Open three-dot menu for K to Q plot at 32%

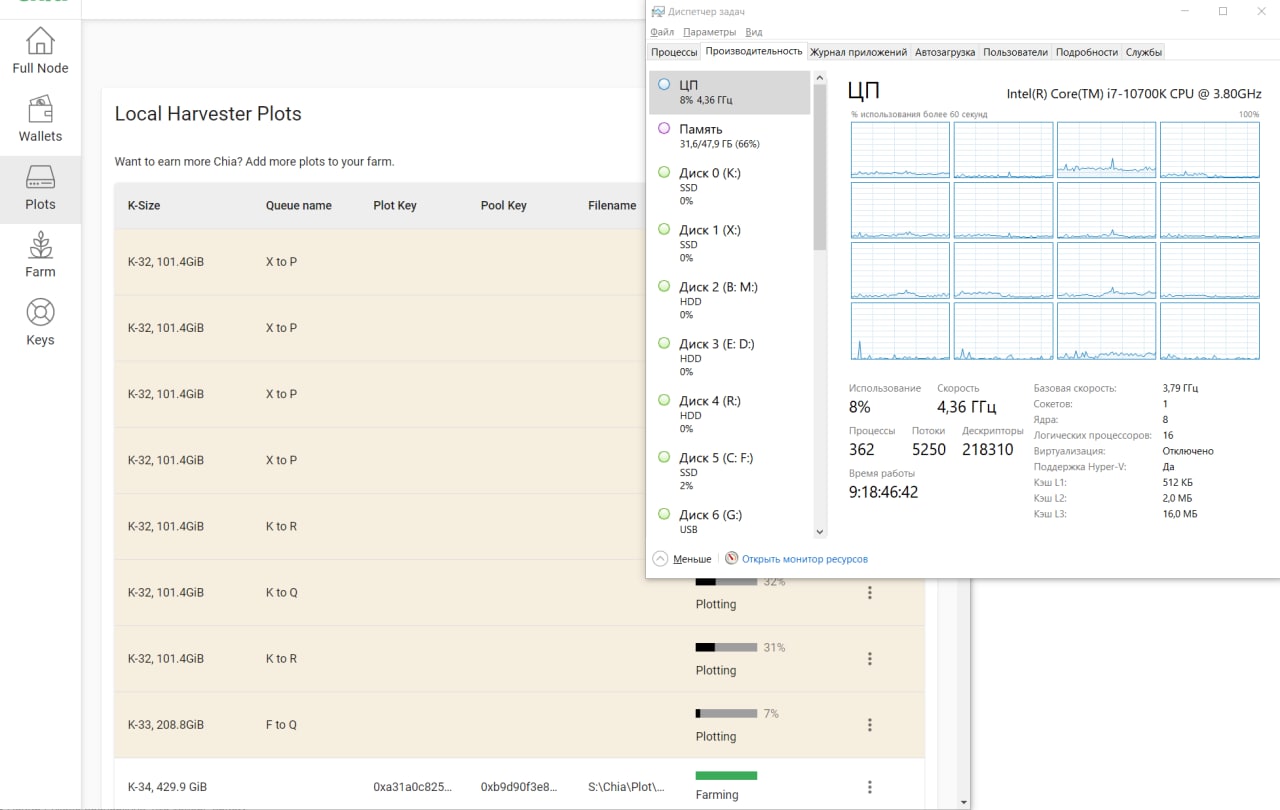pos(870,592)
